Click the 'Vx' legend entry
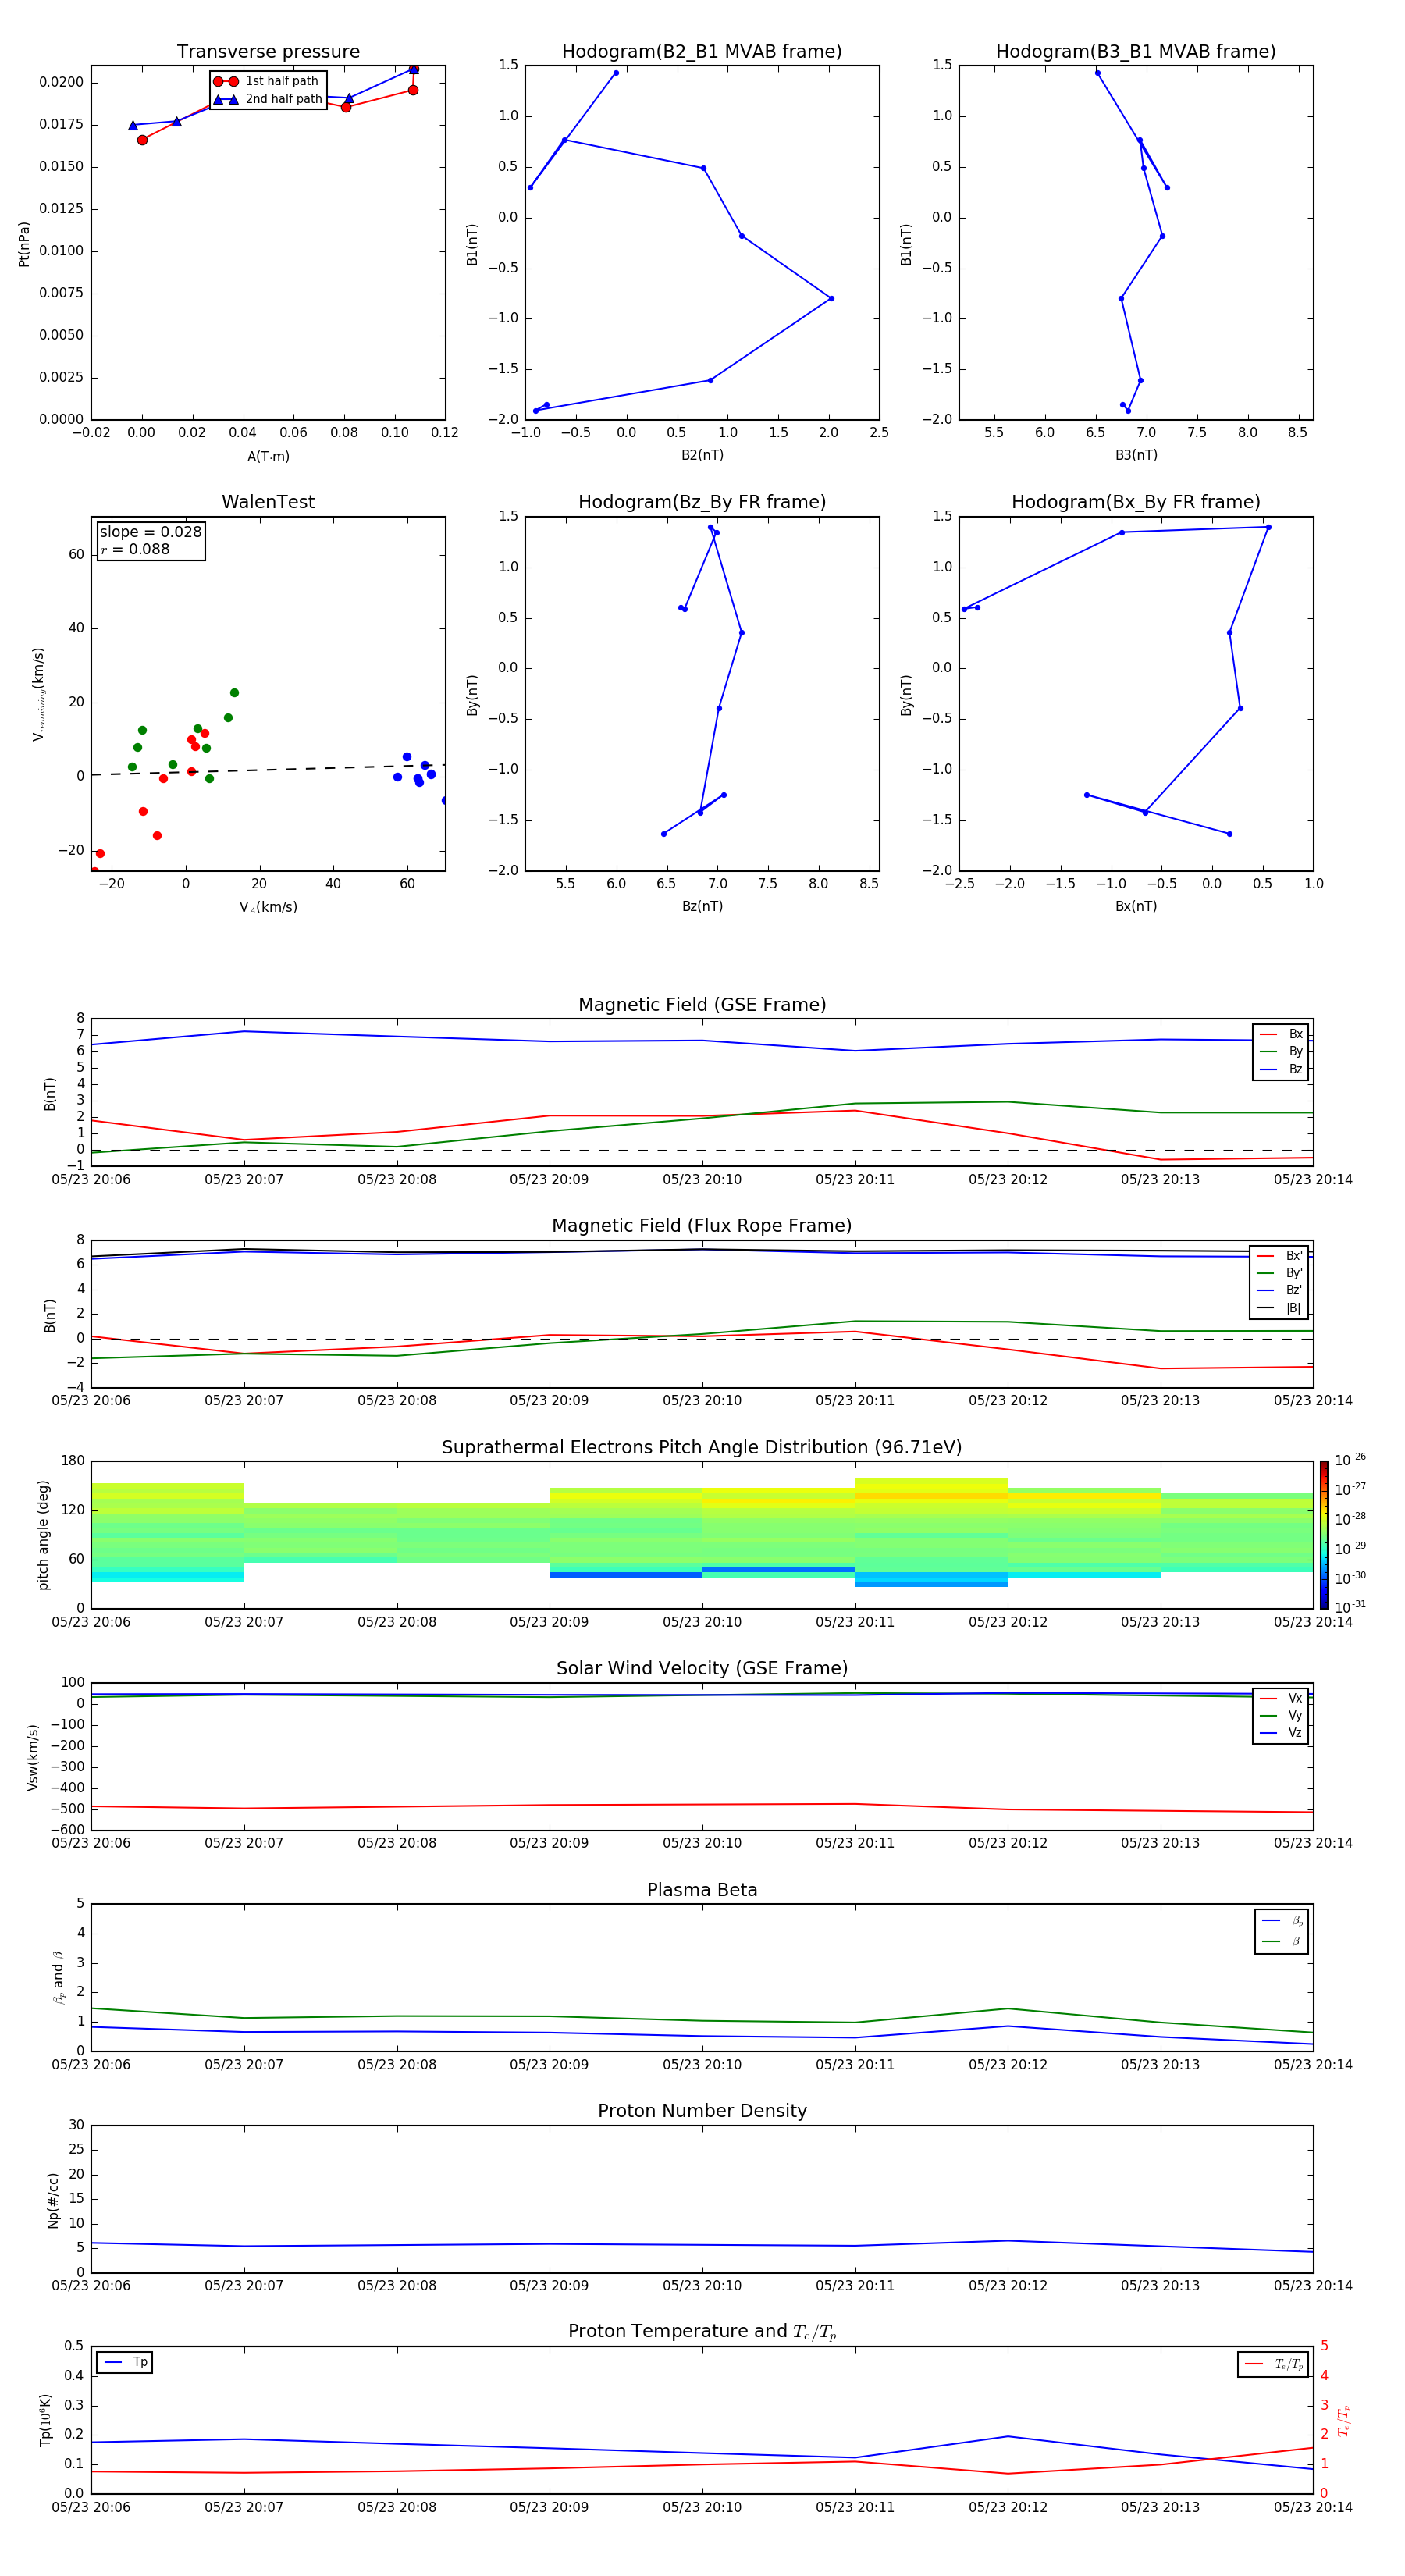Viewport: 1405px width, 2576px height. [x=1281, y=1699]
